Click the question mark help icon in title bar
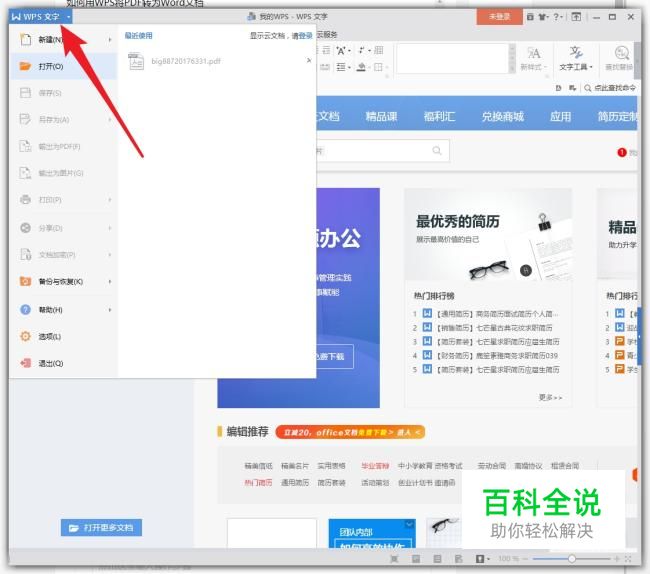The height and width of the screenshot is (574, 650). 556,17
